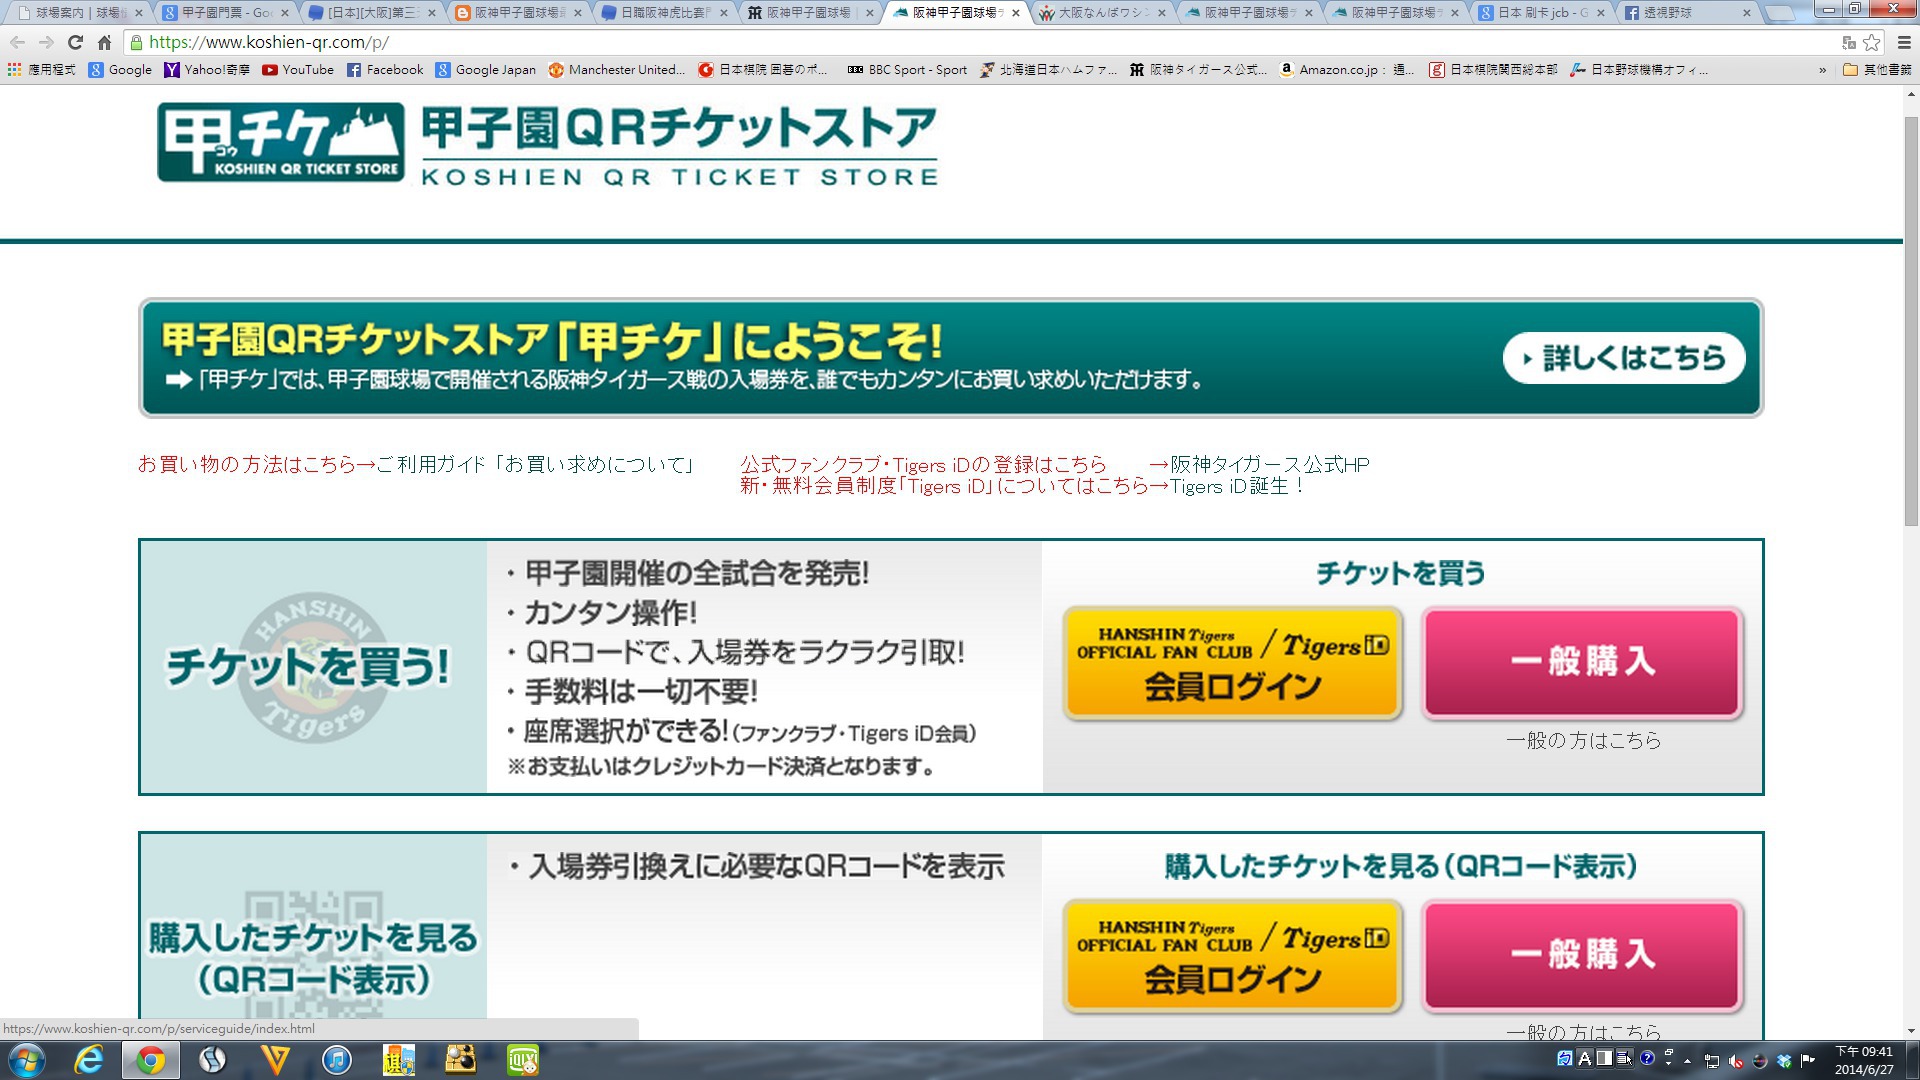Launch Internet Explorer from the taskbar
1920x1080 pixels.
coord(90,1060)
